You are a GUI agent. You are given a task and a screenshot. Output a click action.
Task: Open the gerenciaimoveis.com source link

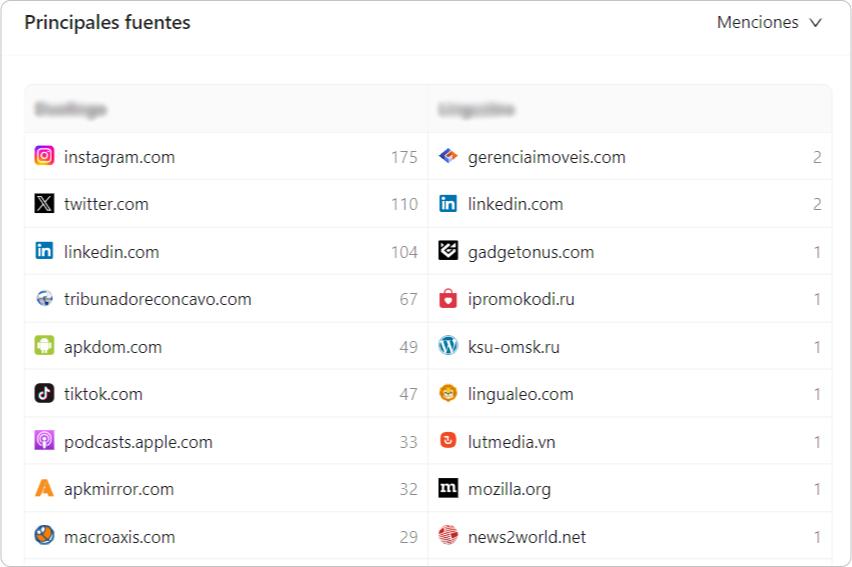click(547, 157)
